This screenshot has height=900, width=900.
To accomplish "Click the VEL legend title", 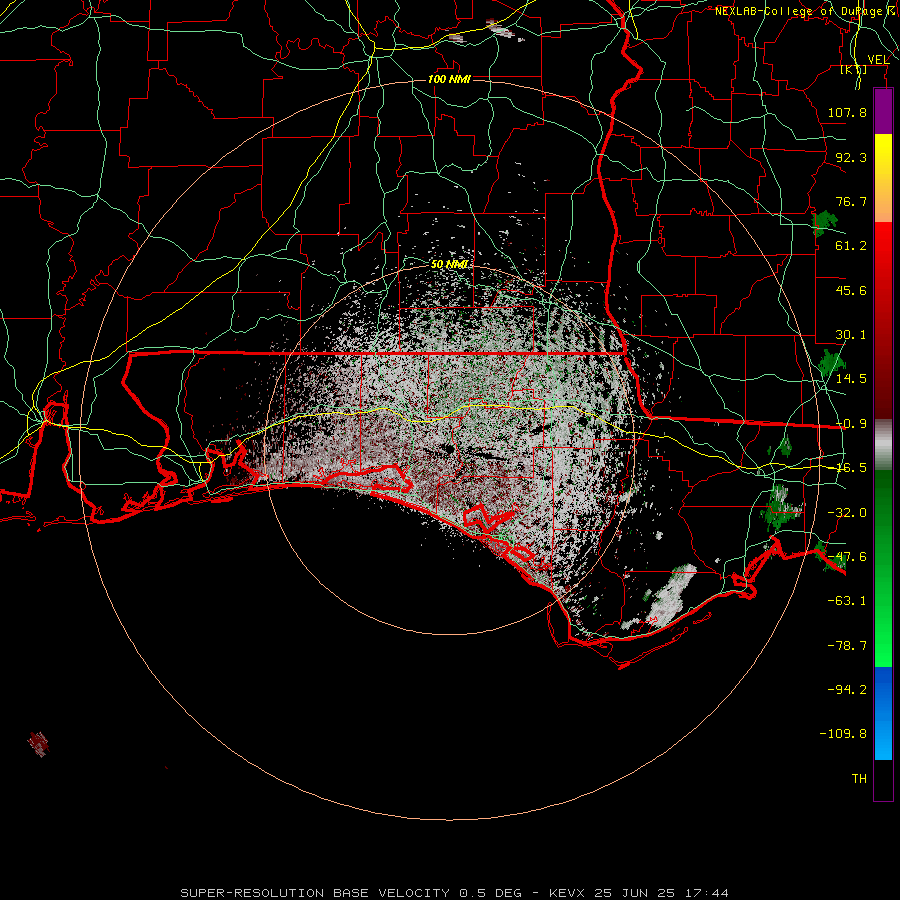I will pyautogui.click(x=879, y=60).
